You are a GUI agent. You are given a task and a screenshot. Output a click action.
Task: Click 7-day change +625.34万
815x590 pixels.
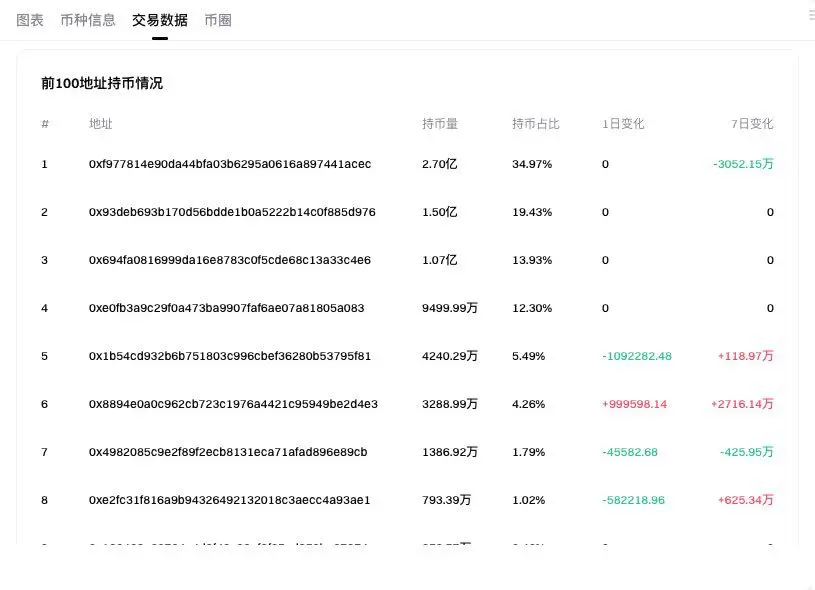pyautogui.click(x=746, y=500)
